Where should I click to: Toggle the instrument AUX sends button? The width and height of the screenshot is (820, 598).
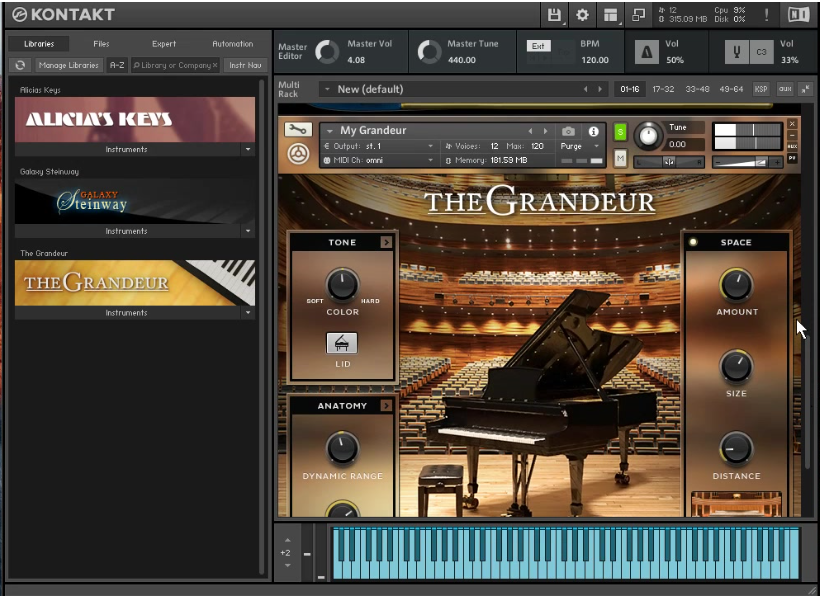point(792,146)
